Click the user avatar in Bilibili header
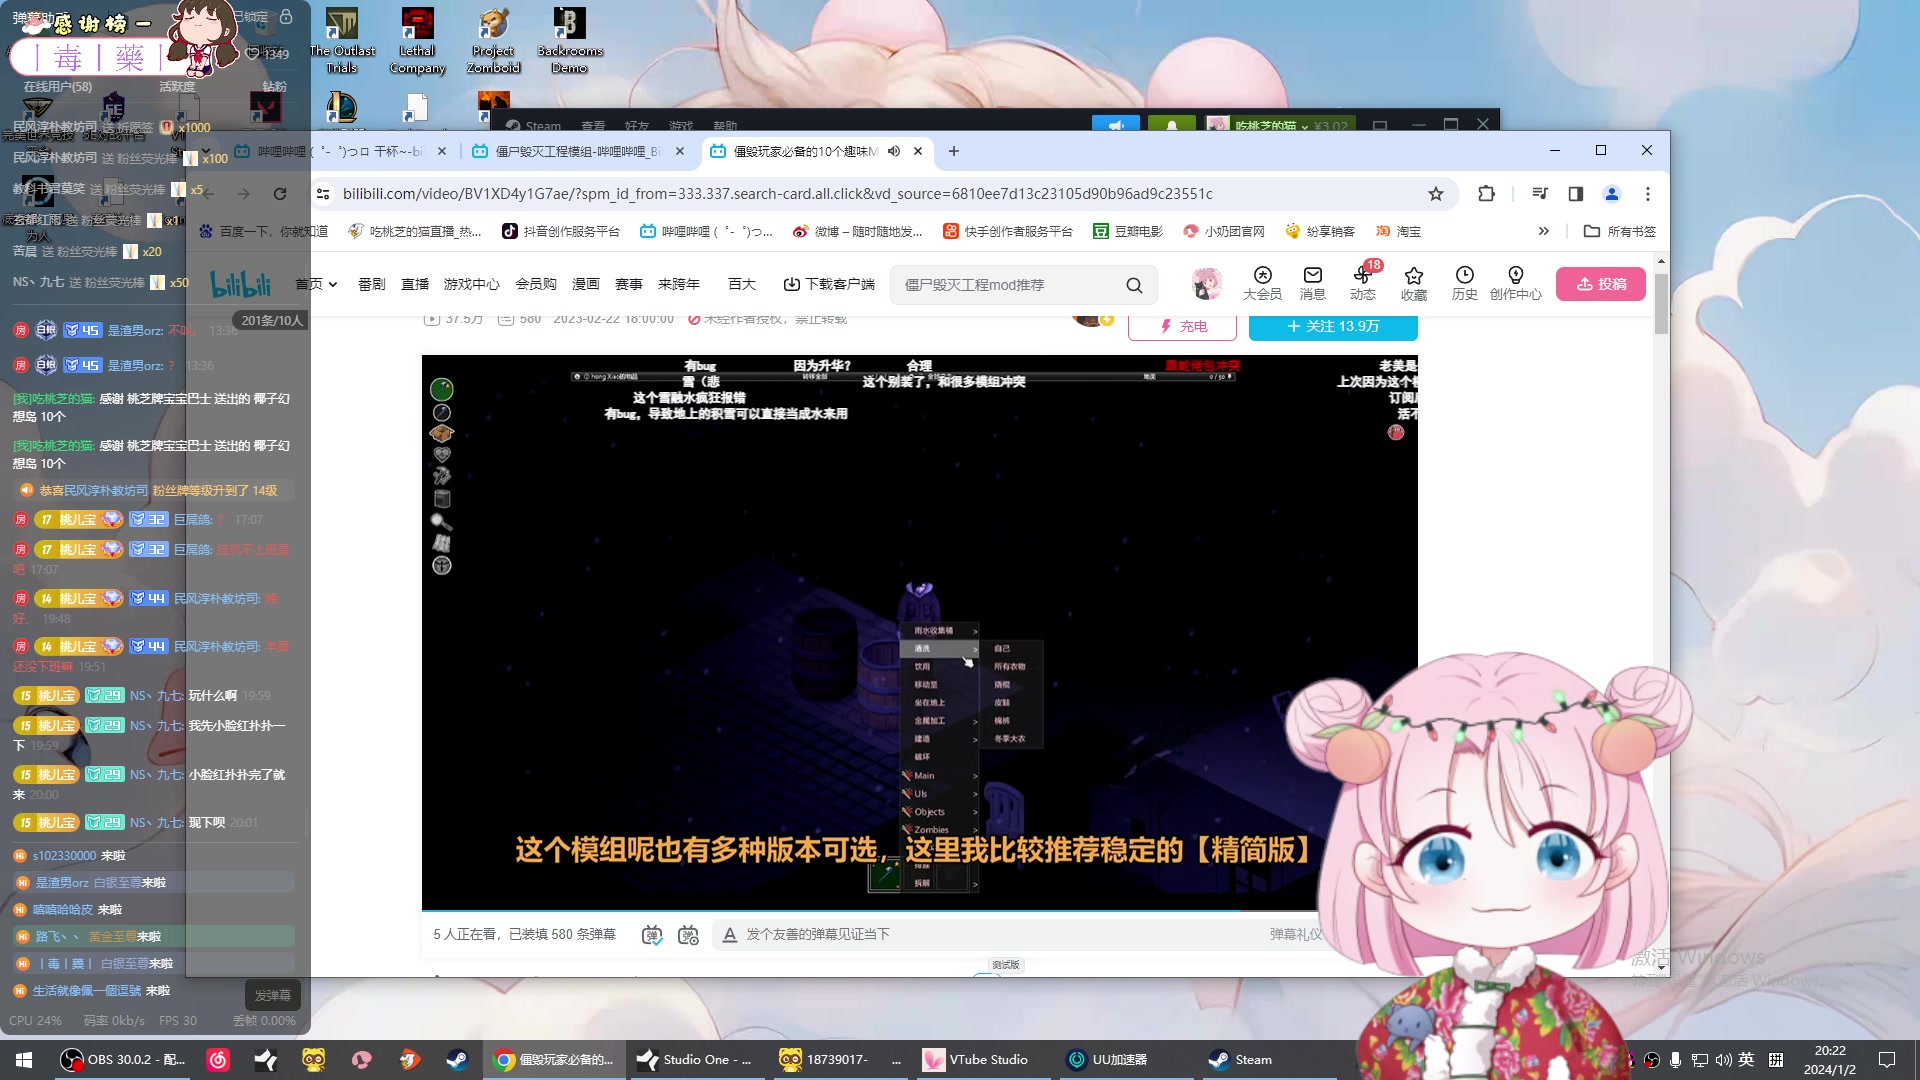 pos(1207,284)
